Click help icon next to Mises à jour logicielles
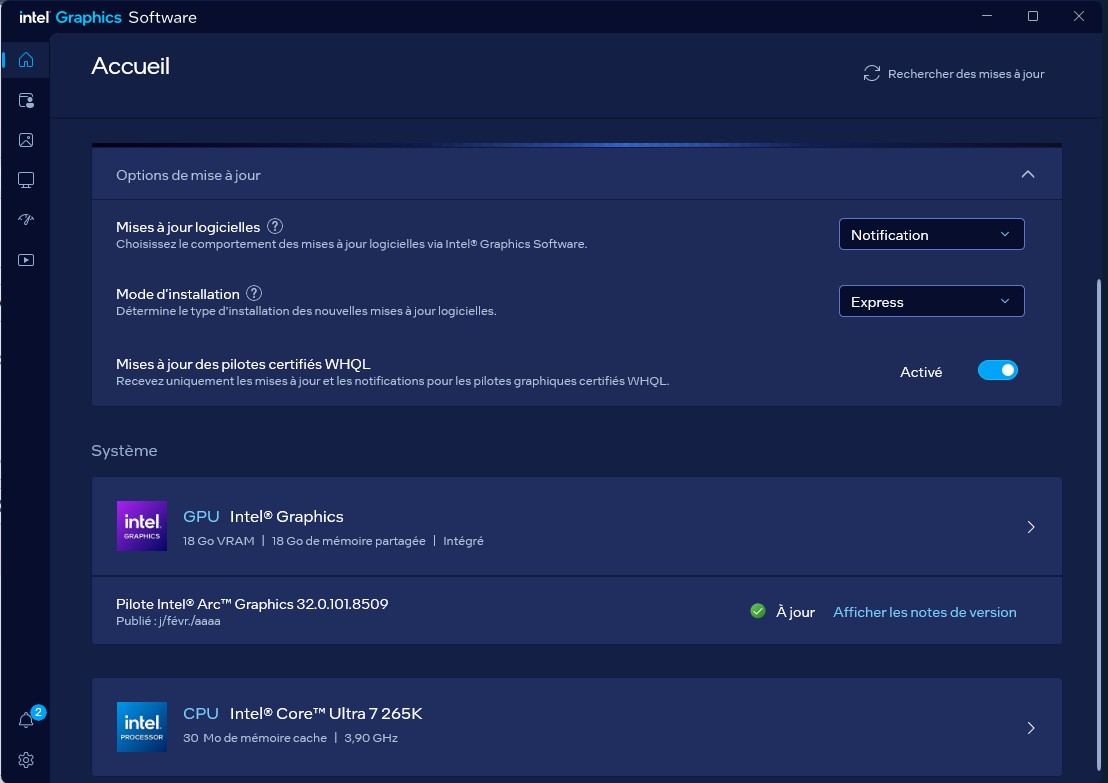 click(275, 227)
